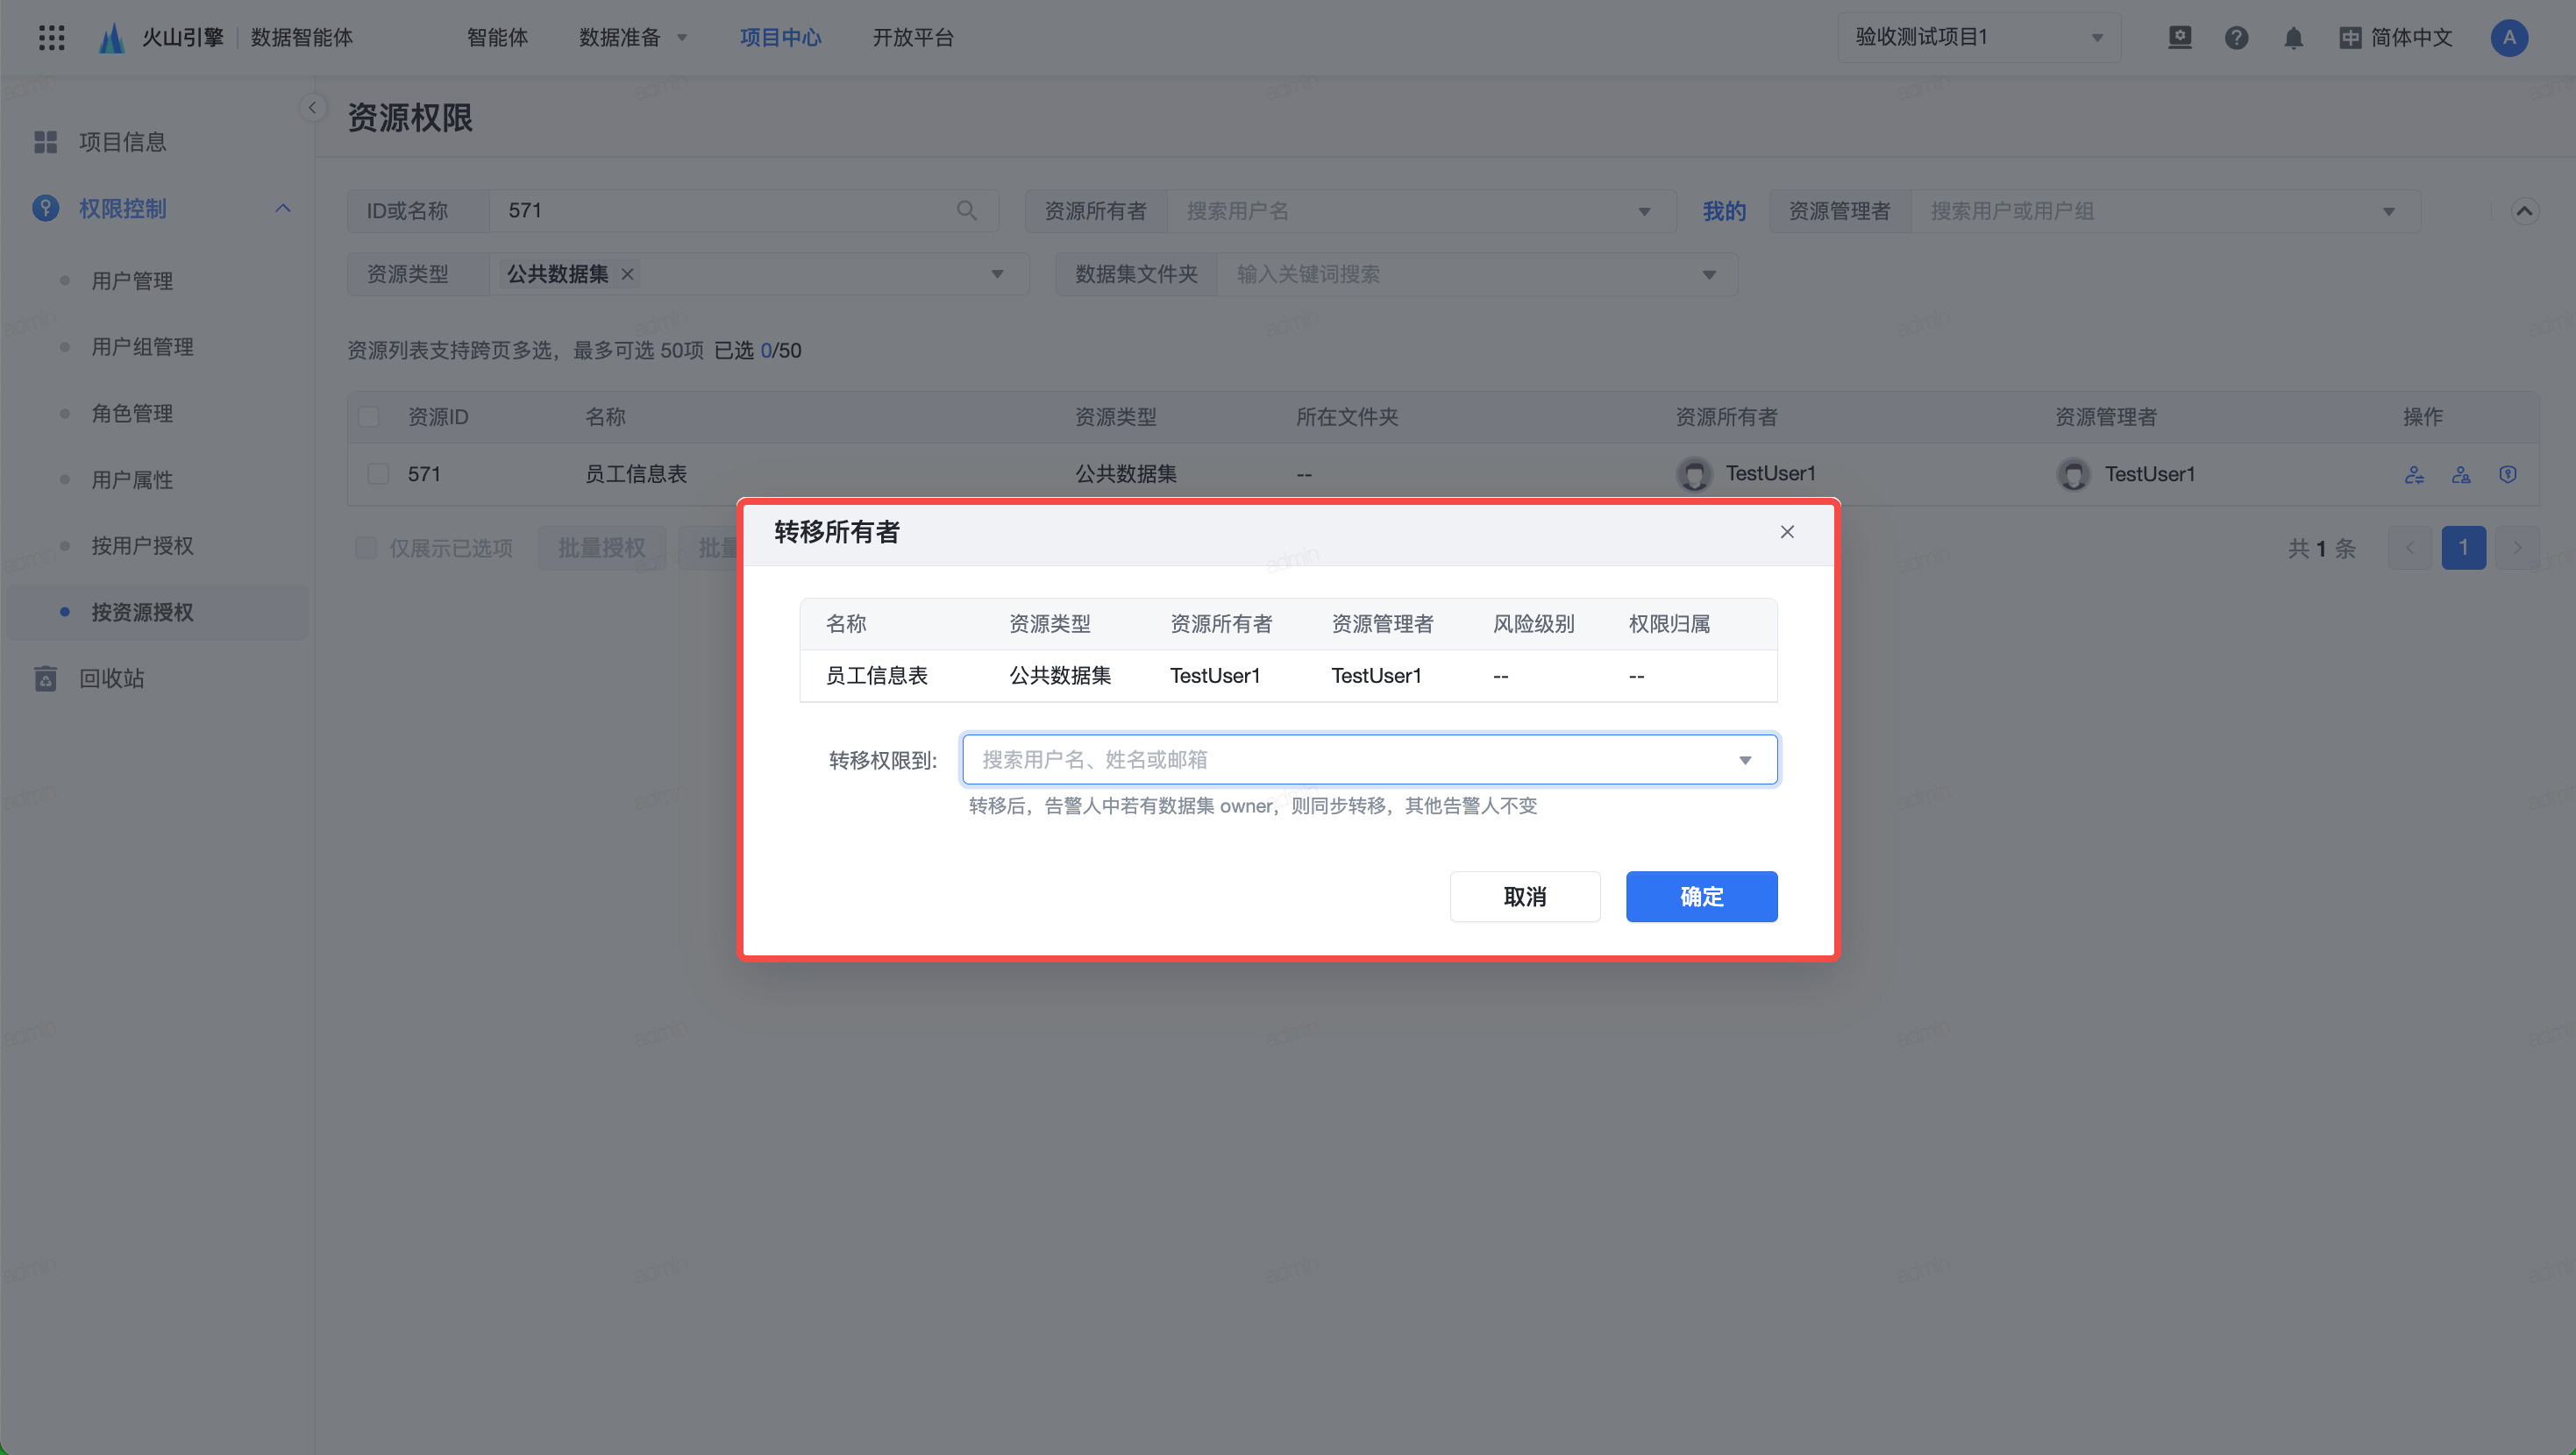This screenshot has width=2576, height=1455.
Task: Click the search magnifier in ID field
Action: [966, 211]
